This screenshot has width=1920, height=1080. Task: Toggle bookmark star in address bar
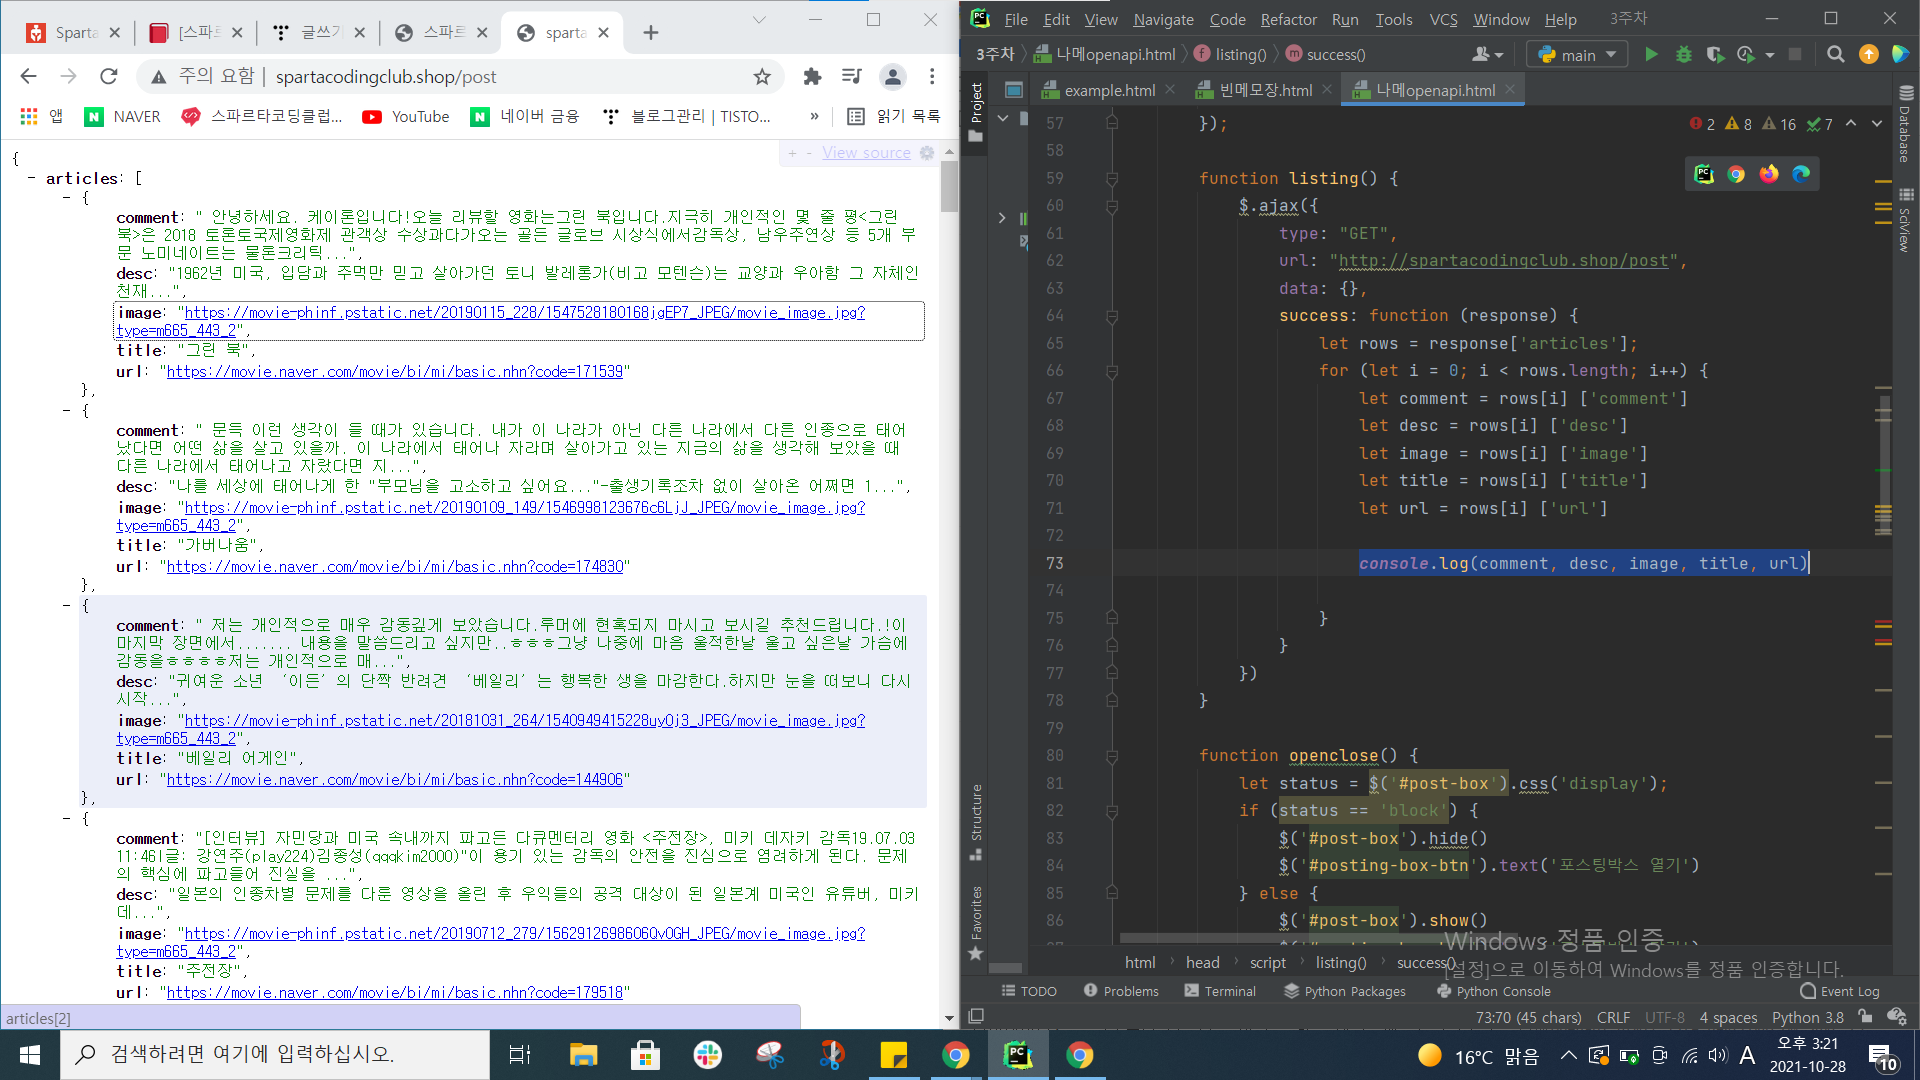pyautogui.click(x=762, y=77)
